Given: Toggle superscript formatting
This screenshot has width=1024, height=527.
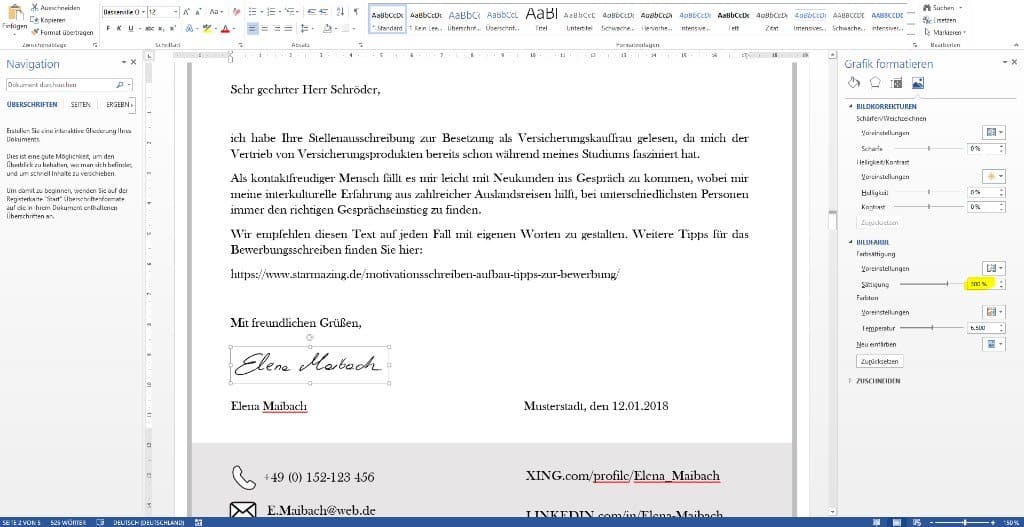Looking at the screenshot, I should tap(172, 29).
